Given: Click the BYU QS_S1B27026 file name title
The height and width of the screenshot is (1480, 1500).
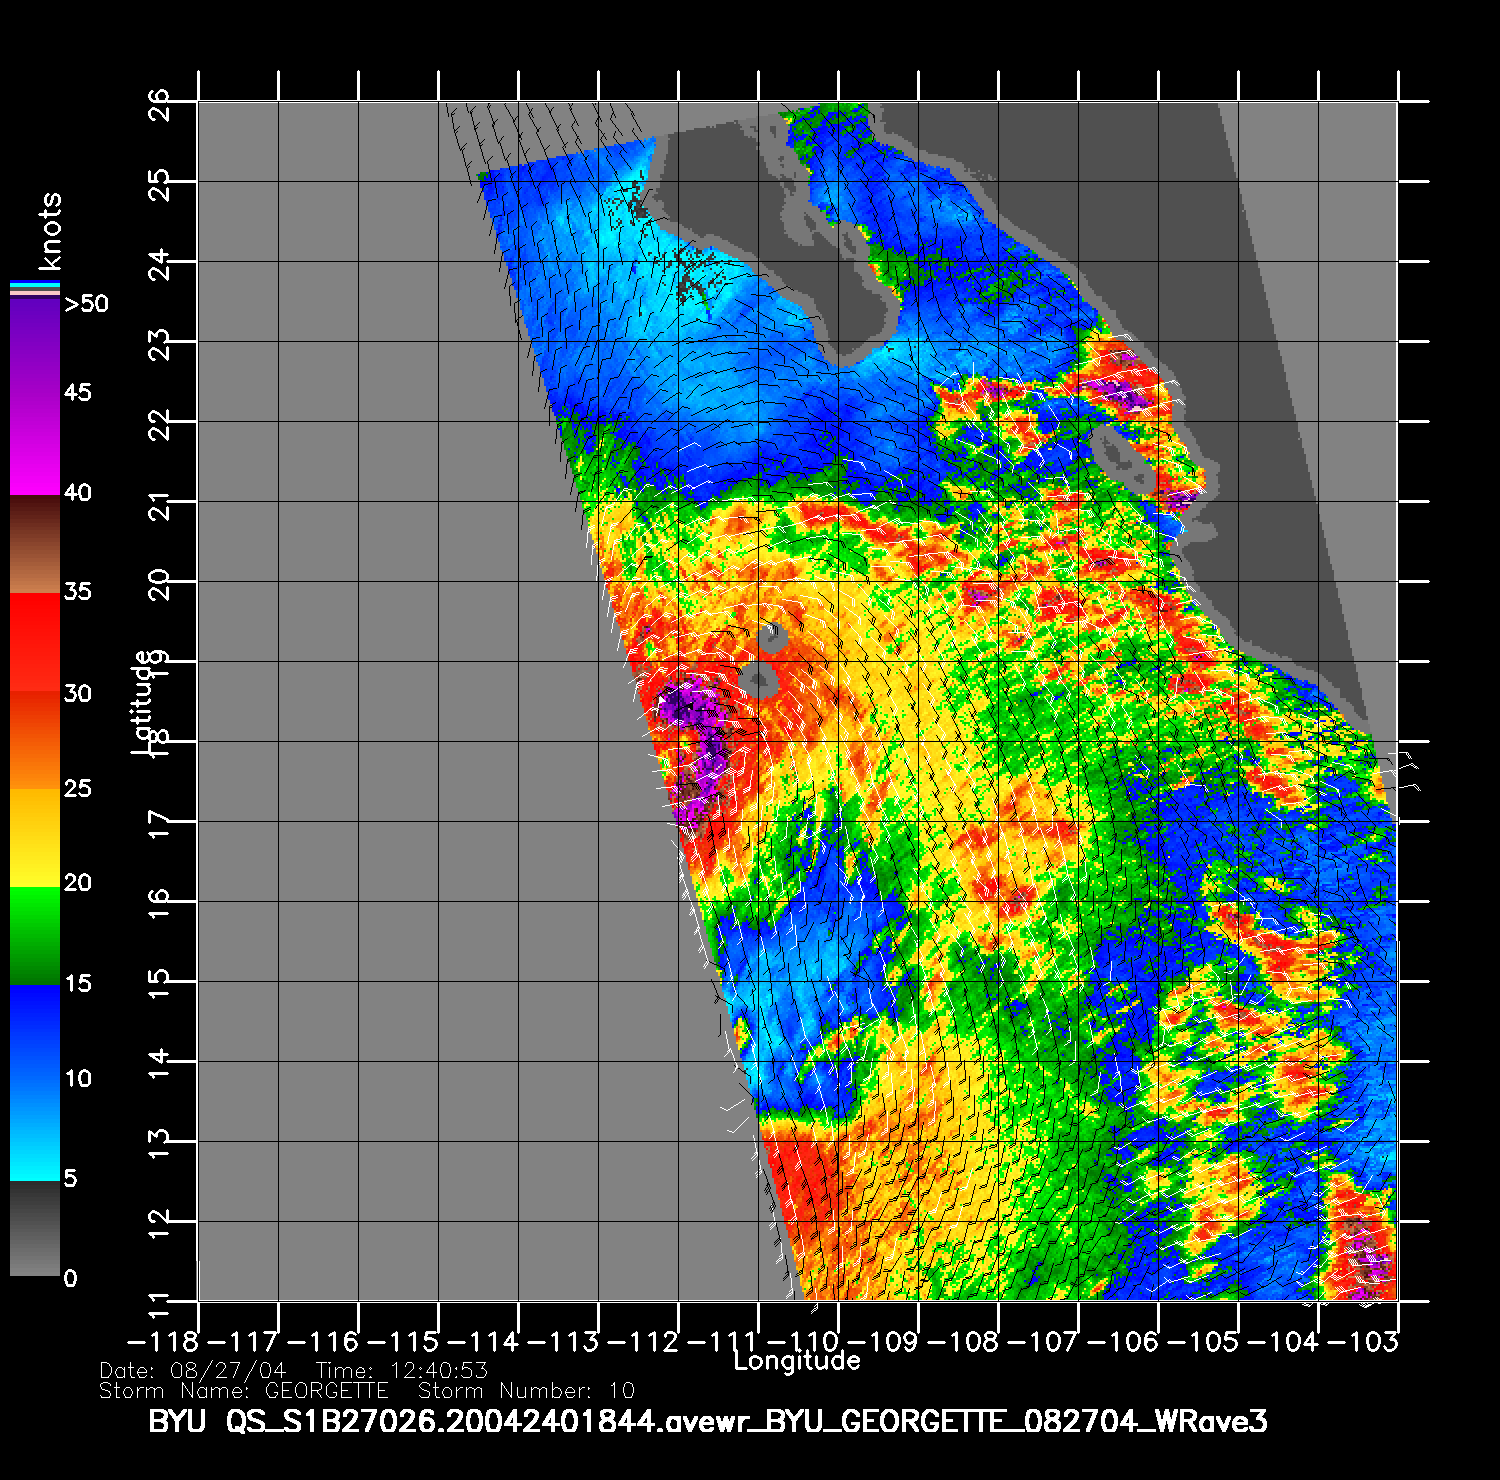Looking at the screenshot, I should click(x=707, y=1421).
